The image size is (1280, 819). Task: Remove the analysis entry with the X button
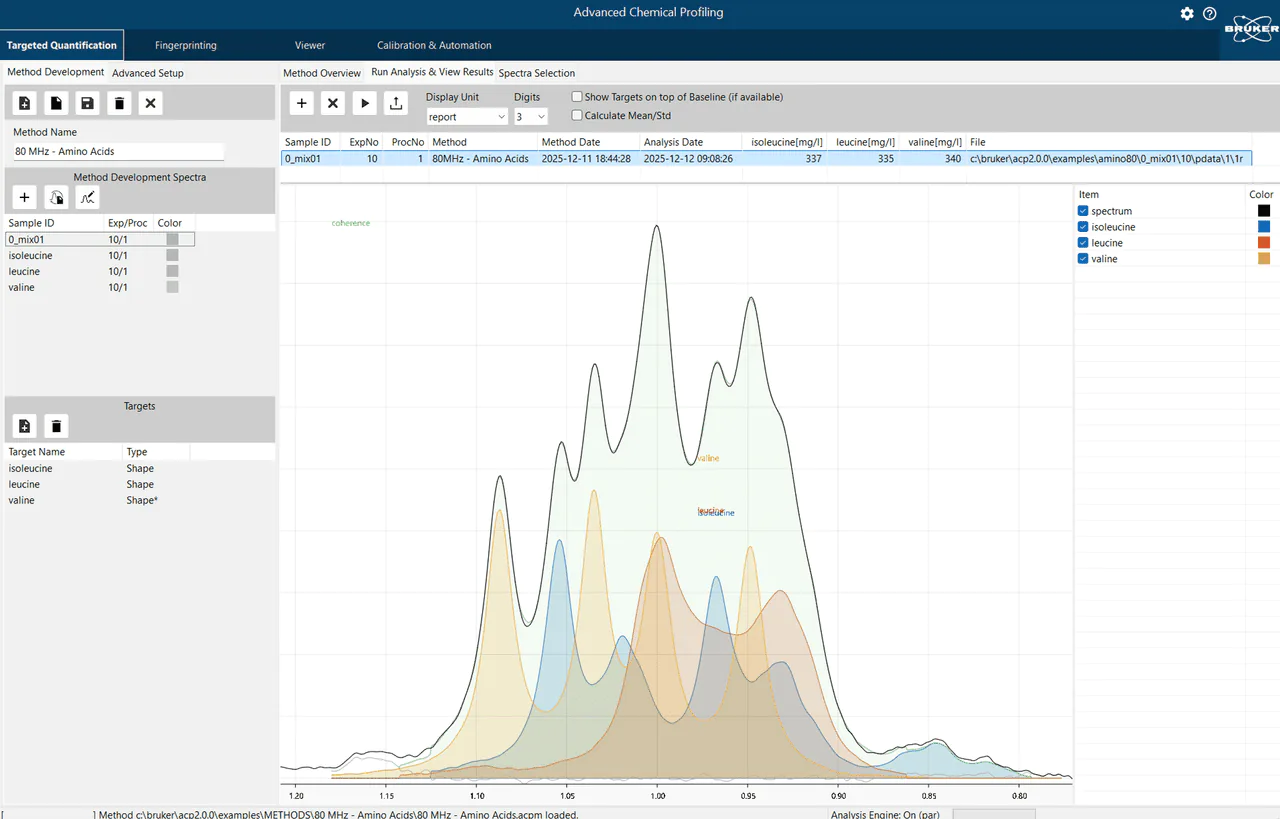pyautogui.click(x=333, y=103)
